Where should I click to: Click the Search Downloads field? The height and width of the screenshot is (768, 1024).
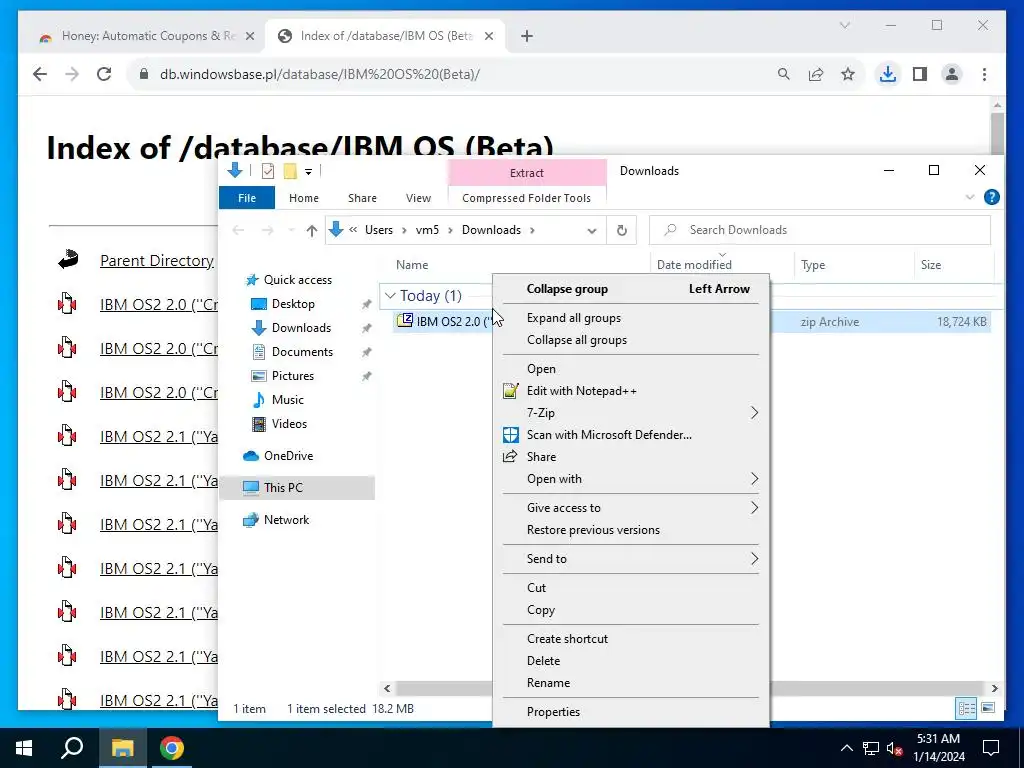(820, 230)
